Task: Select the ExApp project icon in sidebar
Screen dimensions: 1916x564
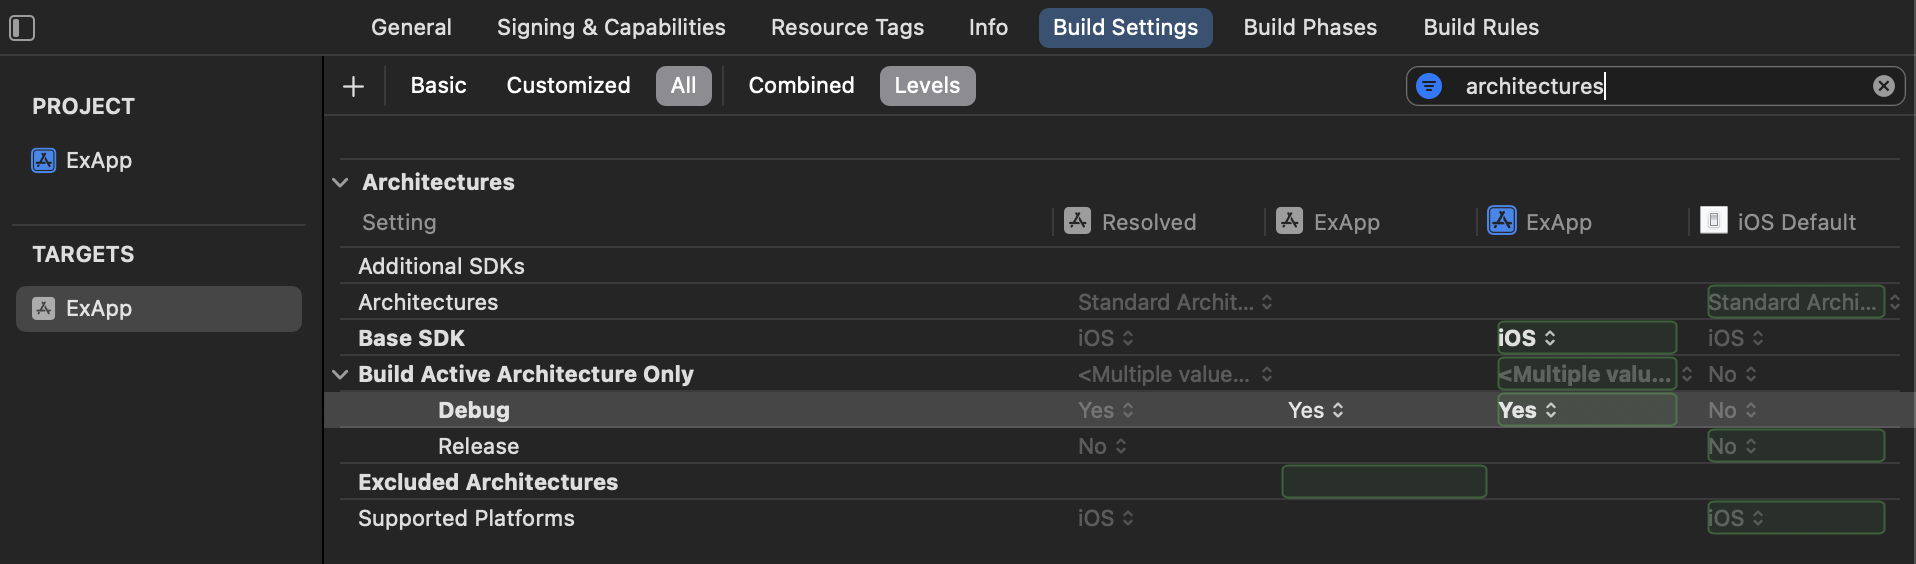Action: point(44,160)
